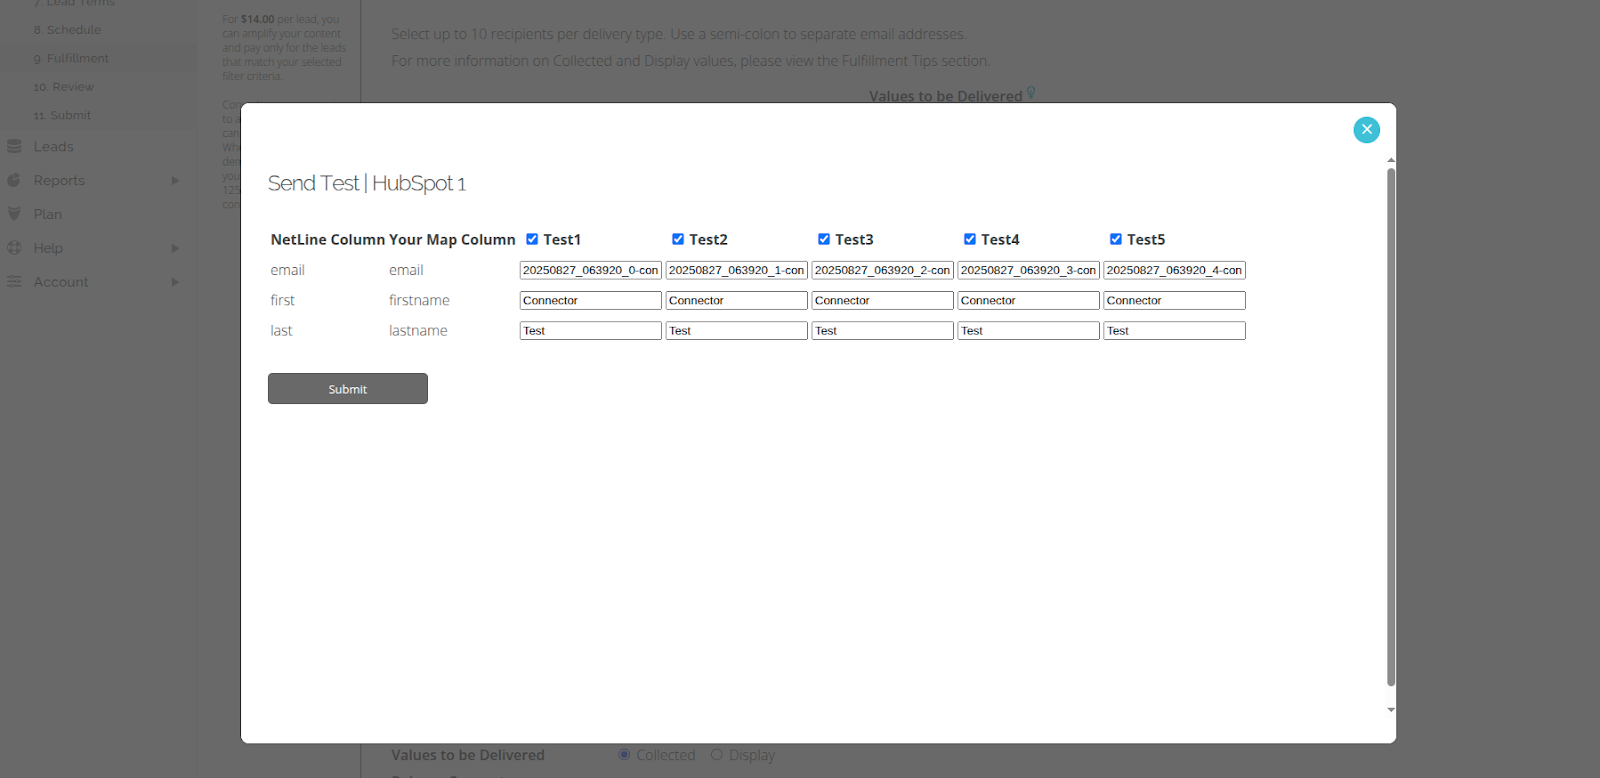This screenshot has width=1600, height=778.
Task: Click the 'lastname' map column text
Action: (418, 330)
